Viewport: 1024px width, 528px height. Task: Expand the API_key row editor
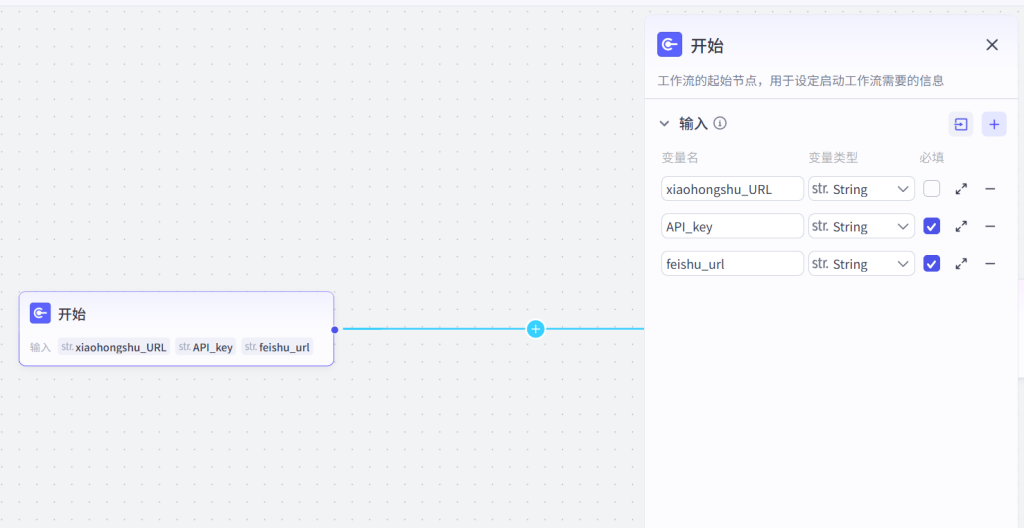click(961, 226)
